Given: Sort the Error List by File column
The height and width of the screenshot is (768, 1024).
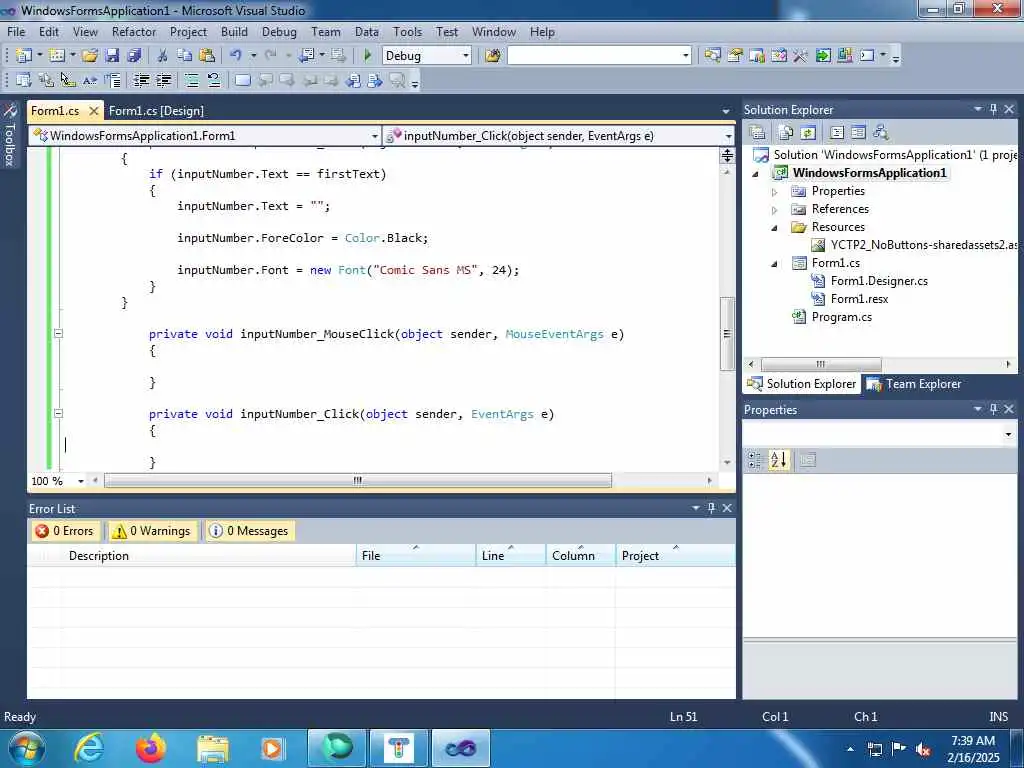Looking at the screenshot, I should (x=416, y=556).
